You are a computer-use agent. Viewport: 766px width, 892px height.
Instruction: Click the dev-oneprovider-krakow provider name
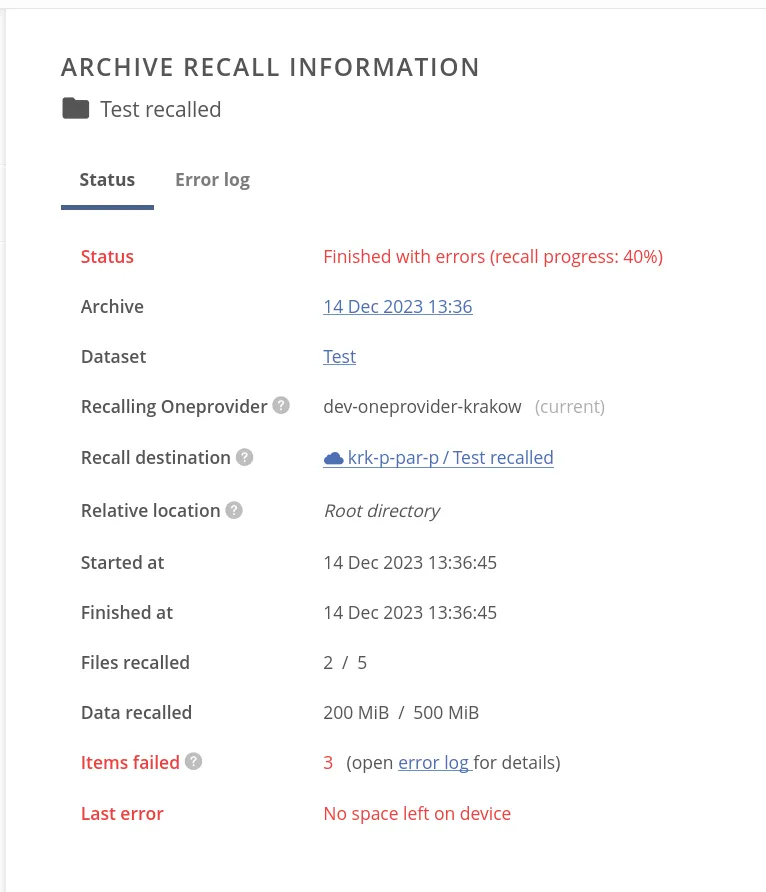(422, 406)
